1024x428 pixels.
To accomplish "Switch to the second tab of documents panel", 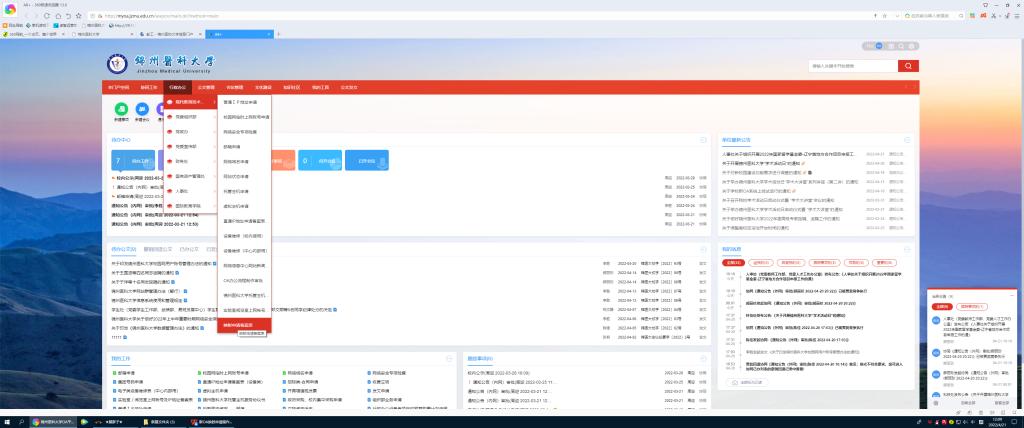I will coord(158,250).
